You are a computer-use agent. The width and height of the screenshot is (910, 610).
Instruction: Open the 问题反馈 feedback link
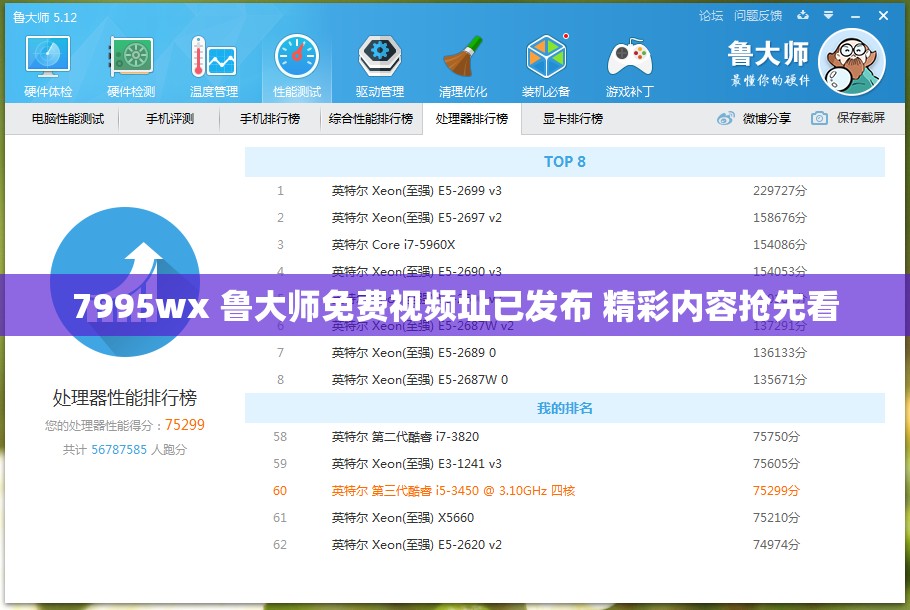pos(758,16)
